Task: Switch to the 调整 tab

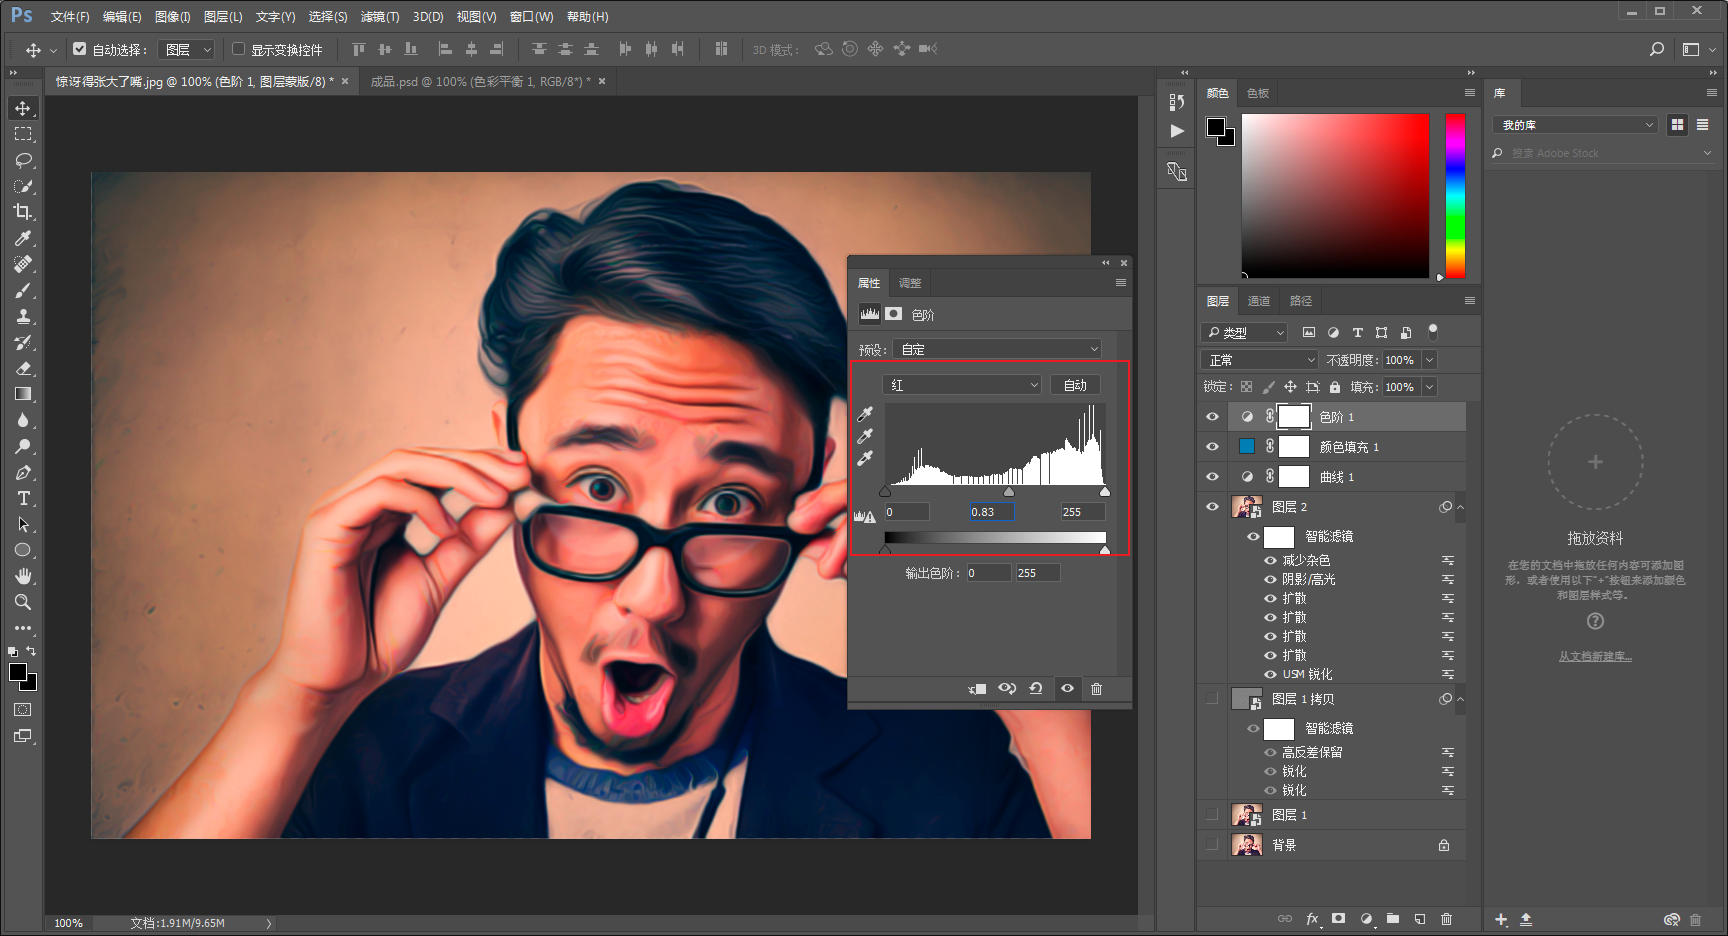Action: [x=910, y=283]
